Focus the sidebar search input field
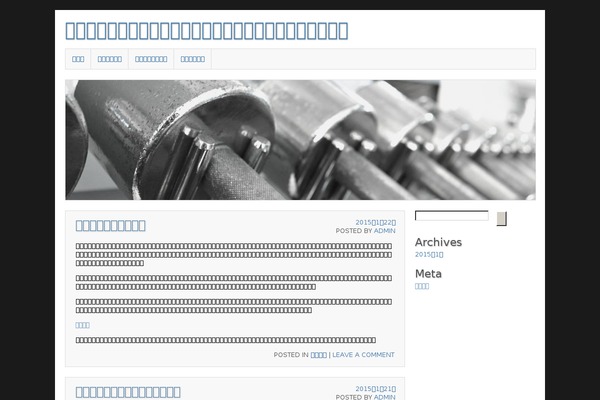600x400 pixels. point(452,216)
